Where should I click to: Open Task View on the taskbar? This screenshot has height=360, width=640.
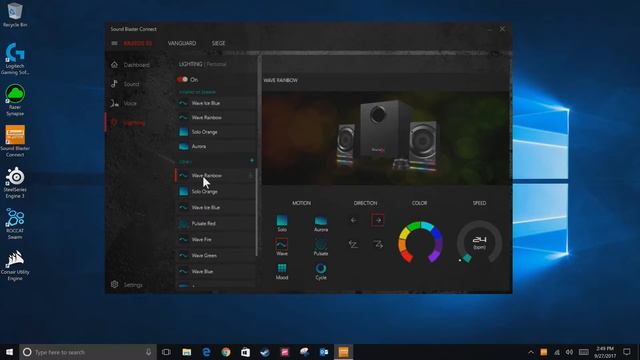(166, 352)
